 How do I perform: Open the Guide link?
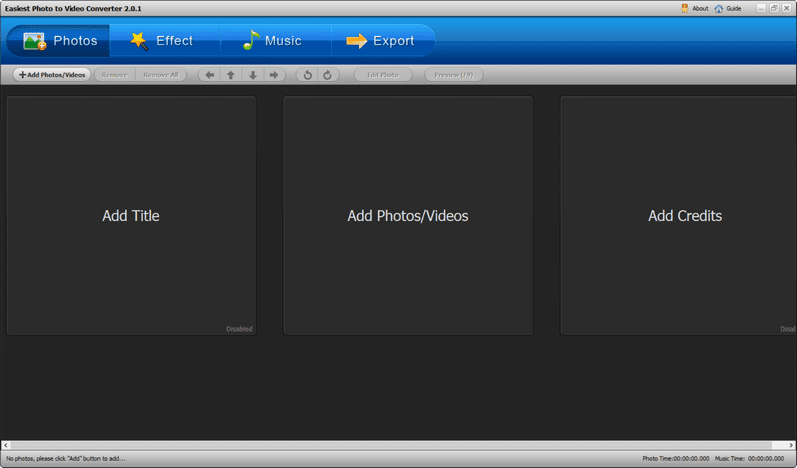point(728,8)
